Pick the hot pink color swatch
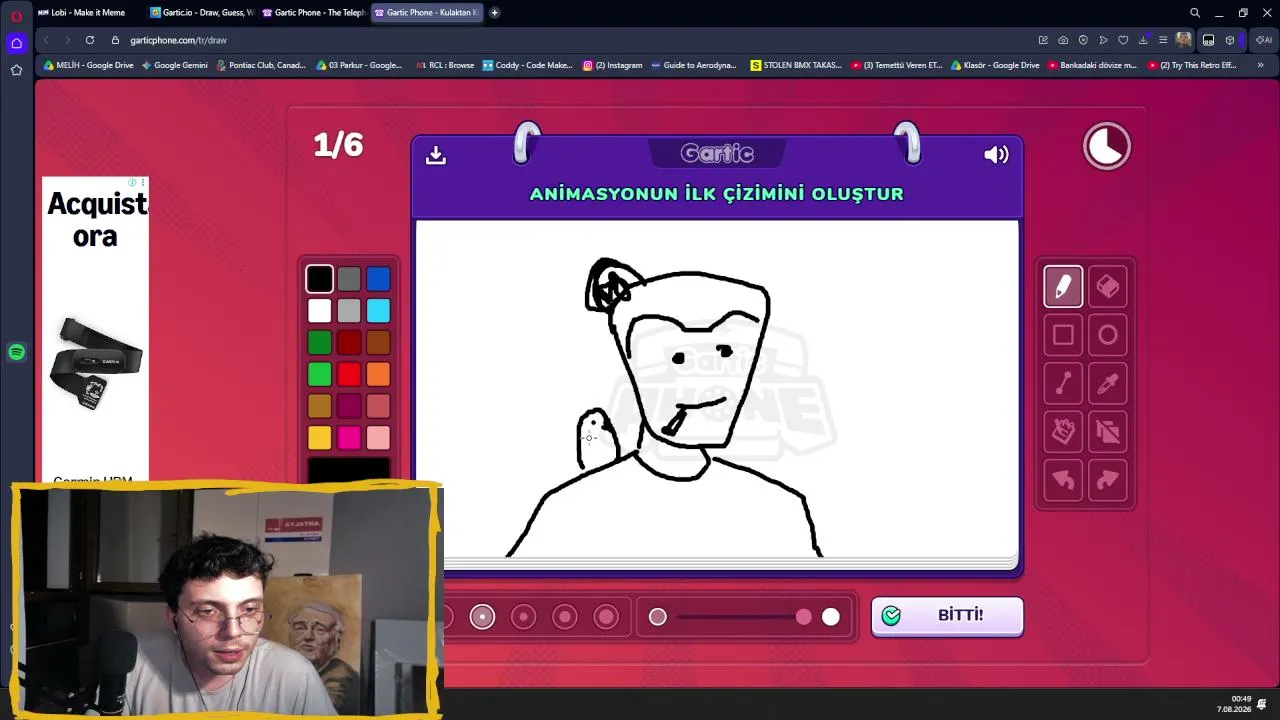The width and height of the screenshot is (1280, 720). pyautogui.click(x=349, y=437)
